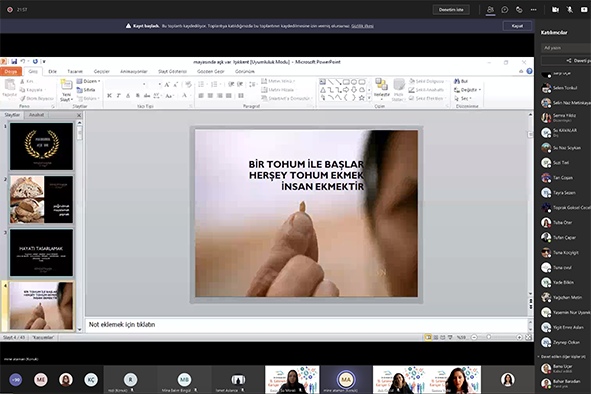Click the Sıfırla reset button
The width and height of the screenshot is (591, 394).
(86, 90)
